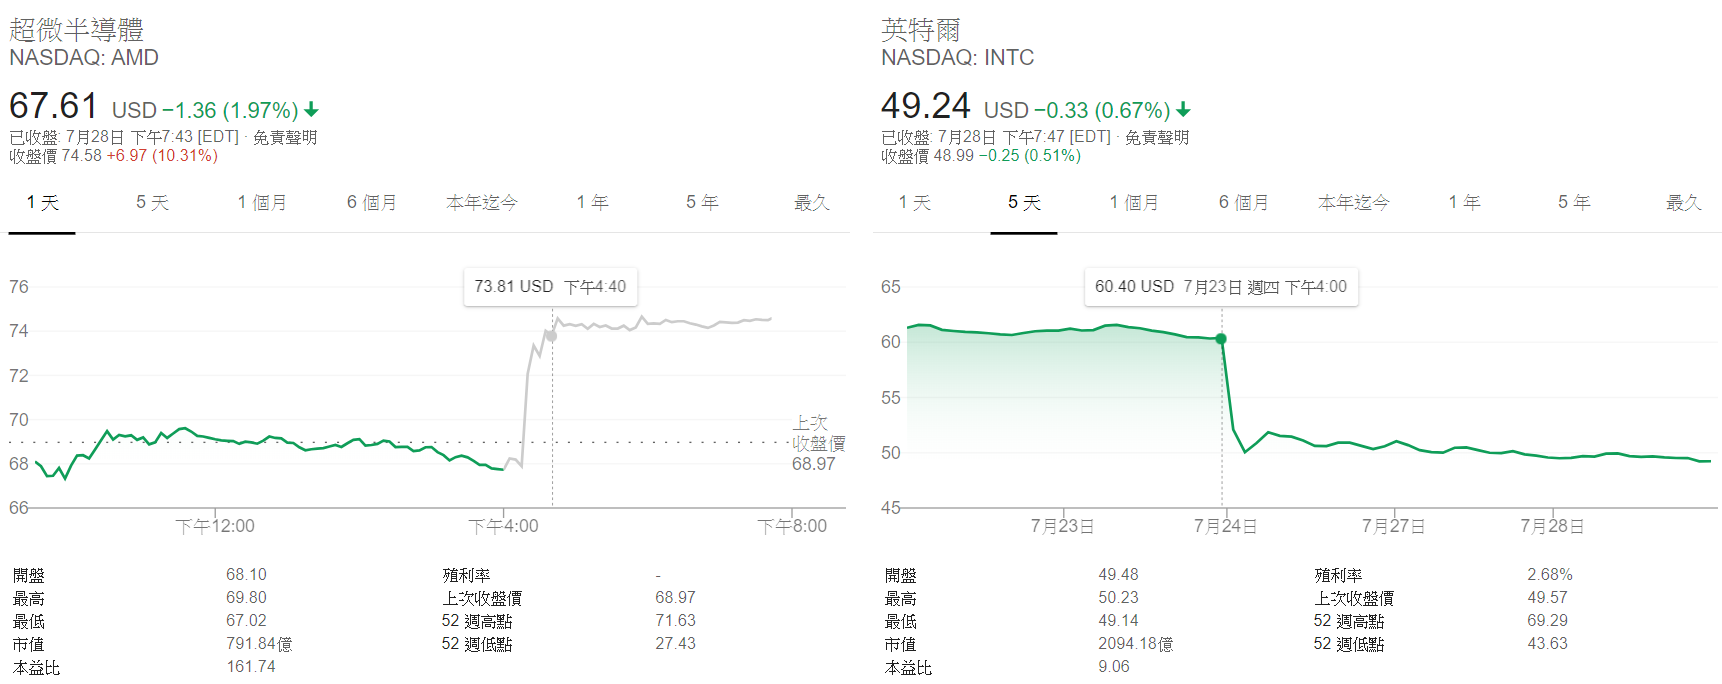Open AMD 本年迄今 chart tab
This screenshot has width=1722, height=684.
[482, 203]
